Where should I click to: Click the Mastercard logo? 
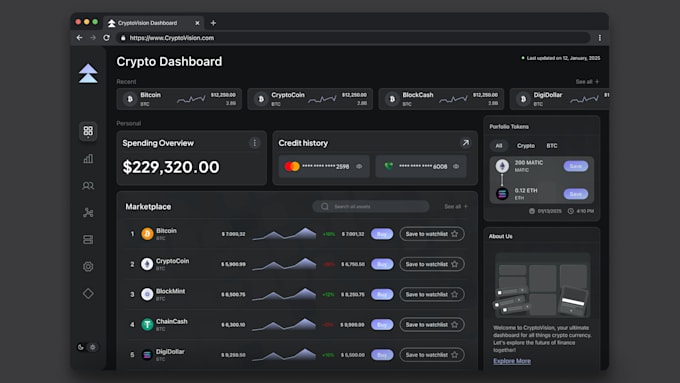tap(292, 166)
